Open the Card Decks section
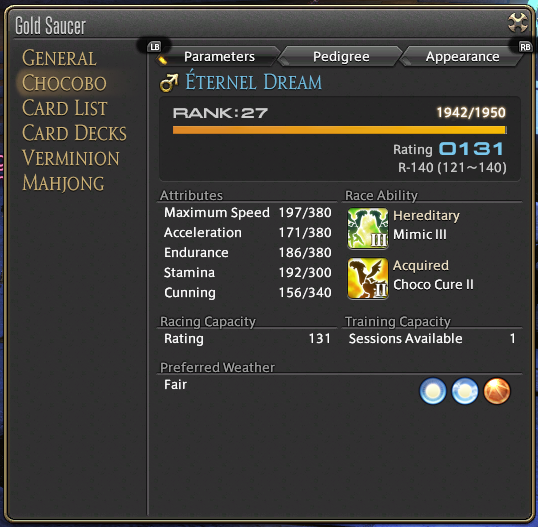The height and width of the screenshot is (527, 538). pos(74,133)
